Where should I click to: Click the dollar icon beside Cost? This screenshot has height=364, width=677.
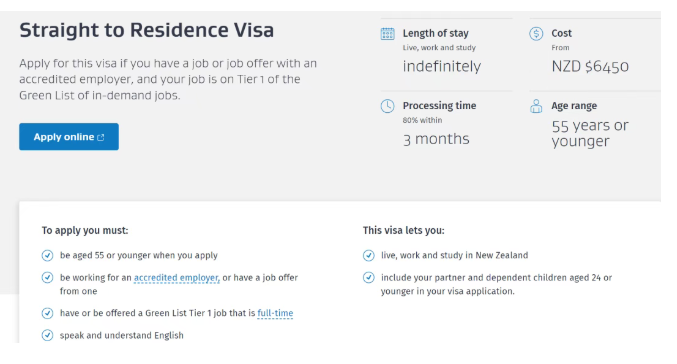pos(536,34)
